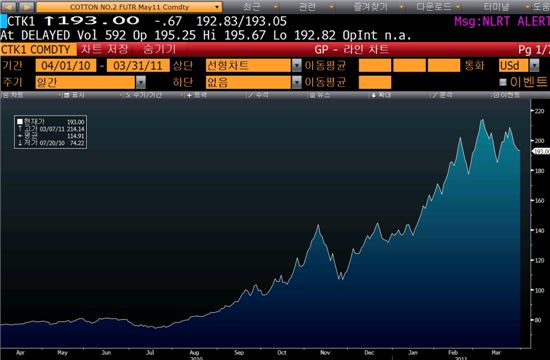Open the 관련 (Related) menu
Image resolution: width=550 pixels, height=360 pixels.
(308, 7)
